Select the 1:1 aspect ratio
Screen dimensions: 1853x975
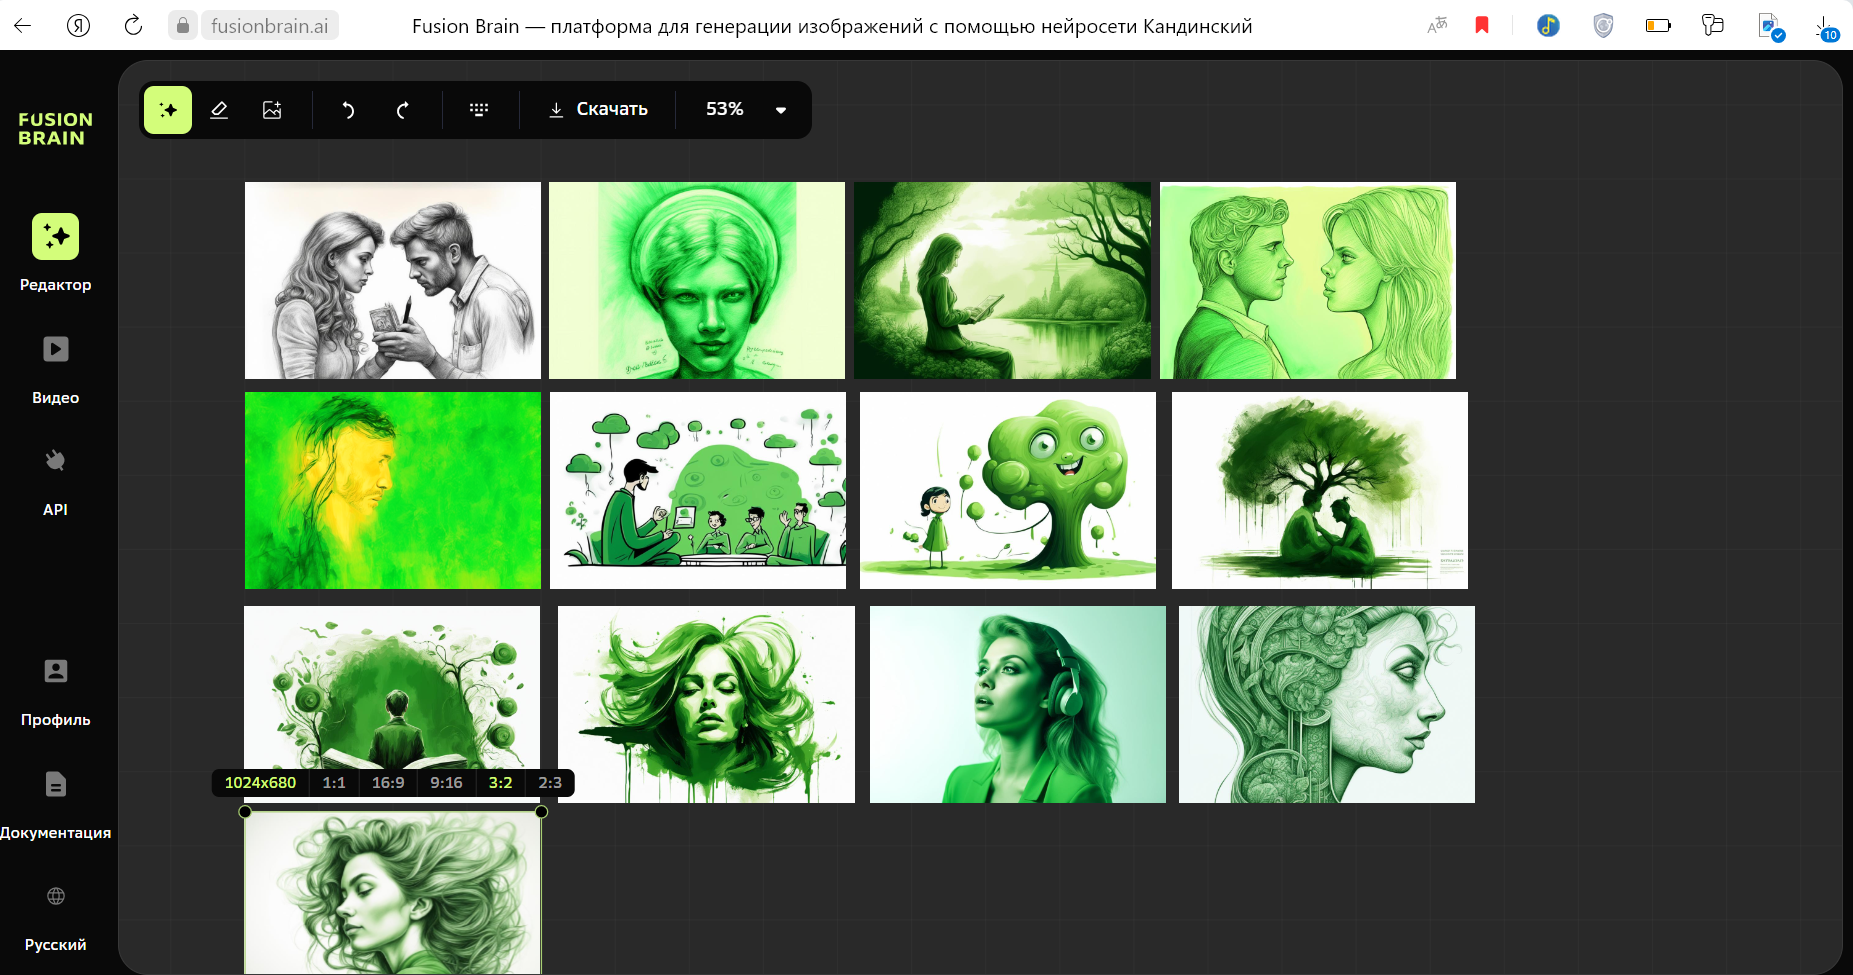(334, 783)
